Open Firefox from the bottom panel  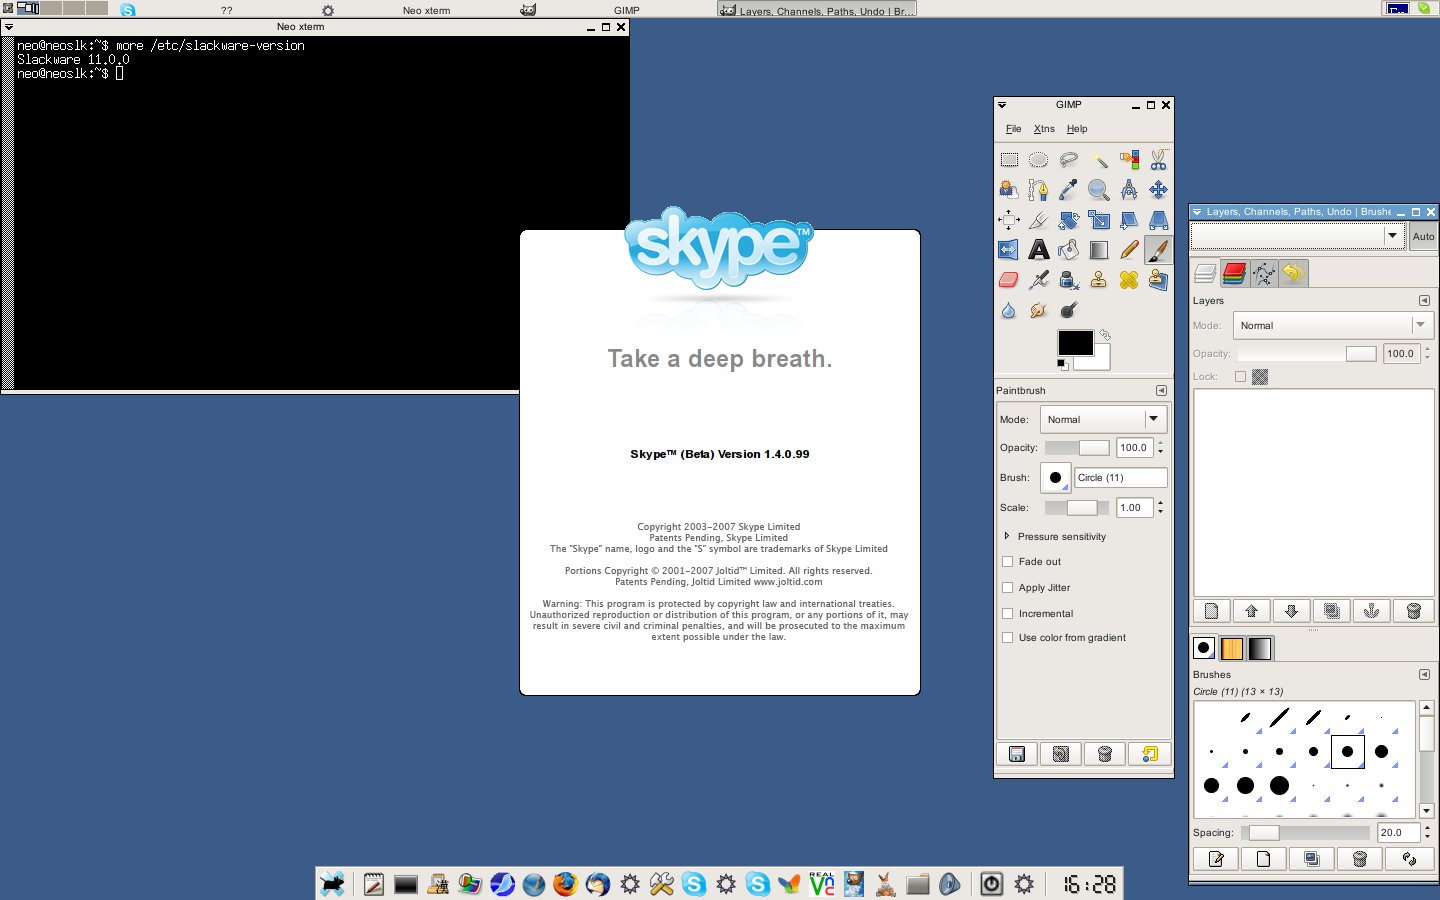point(565,884)
